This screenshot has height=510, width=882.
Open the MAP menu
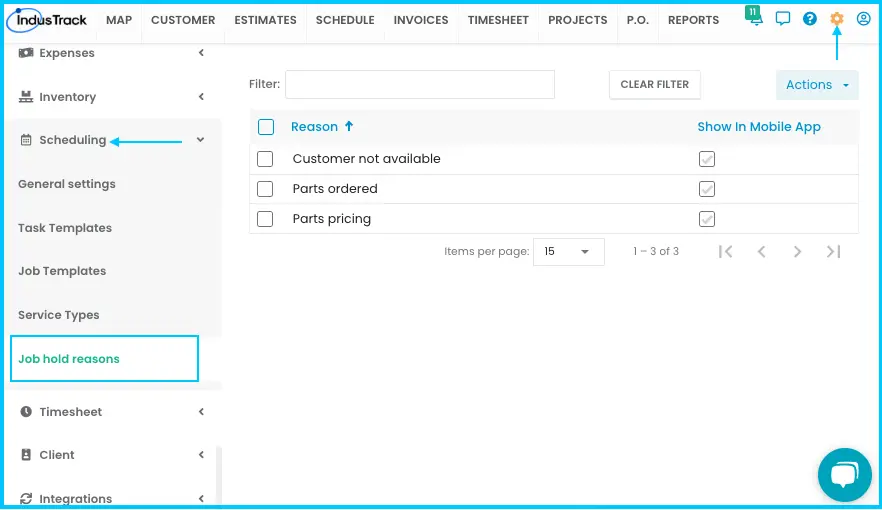(x=119, y=20)
